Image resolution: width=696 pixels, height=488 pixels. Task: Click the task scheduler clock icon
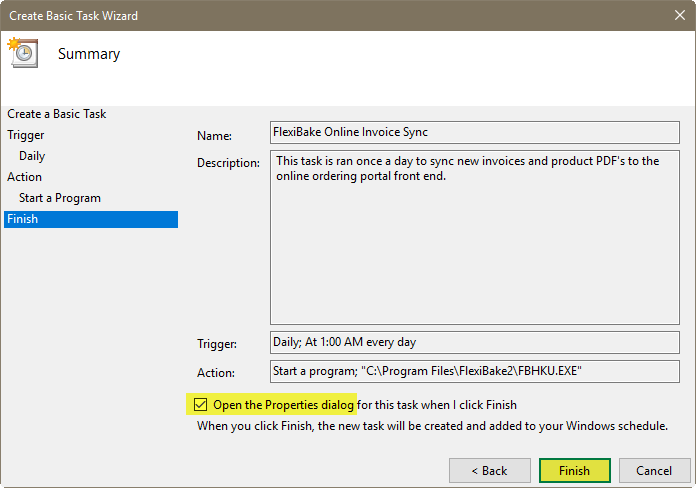(x=23, y=52)
